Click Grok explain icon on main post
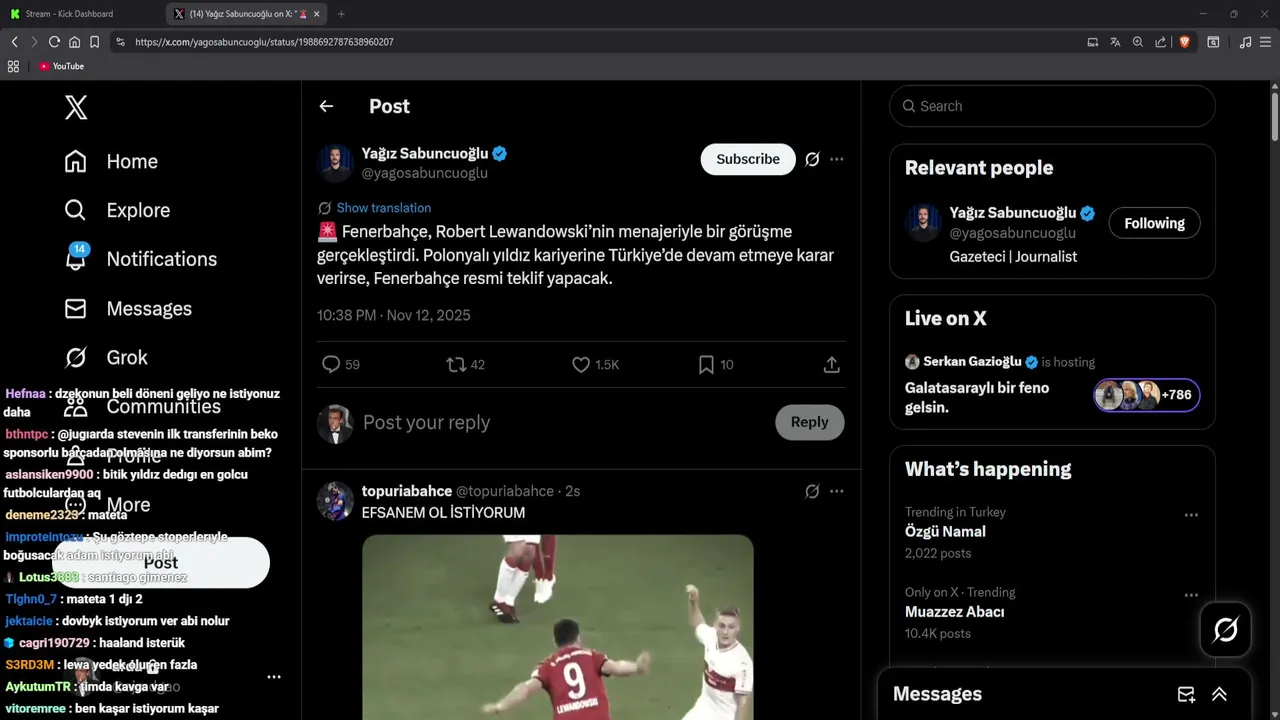The width and height of the screenshot is (1280, 720). pos(812,159)
